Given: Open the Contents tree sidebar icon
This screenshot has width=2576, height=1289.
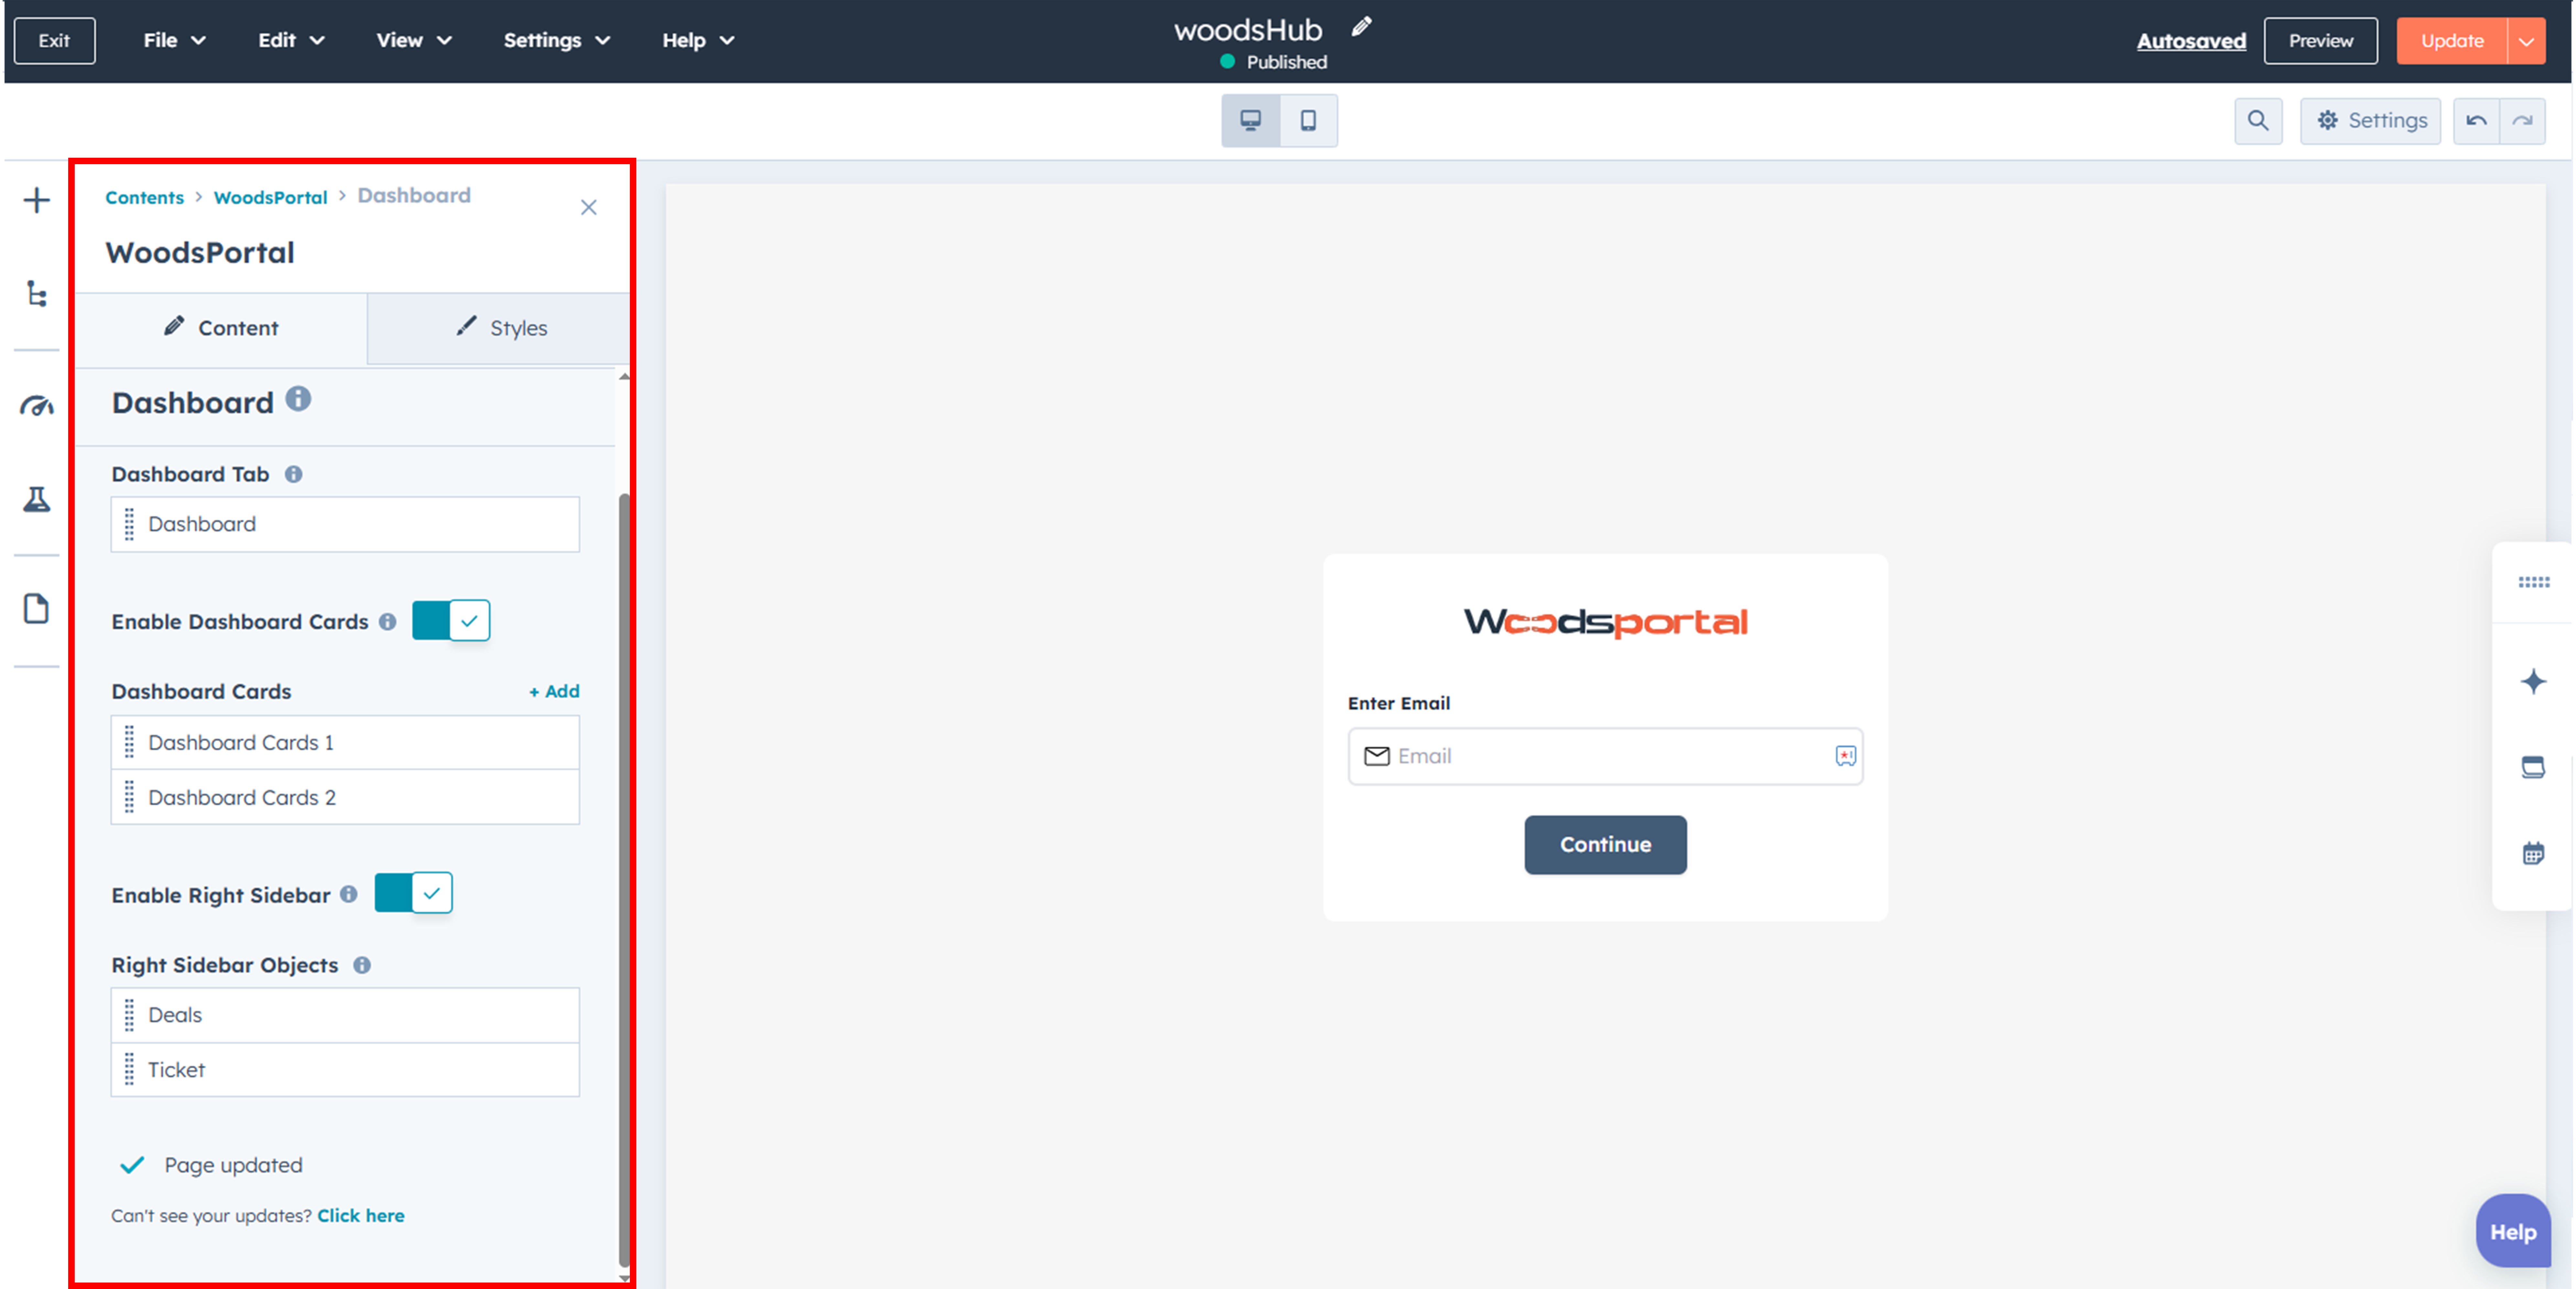Looking at the screenshot, I should [37, 294].
